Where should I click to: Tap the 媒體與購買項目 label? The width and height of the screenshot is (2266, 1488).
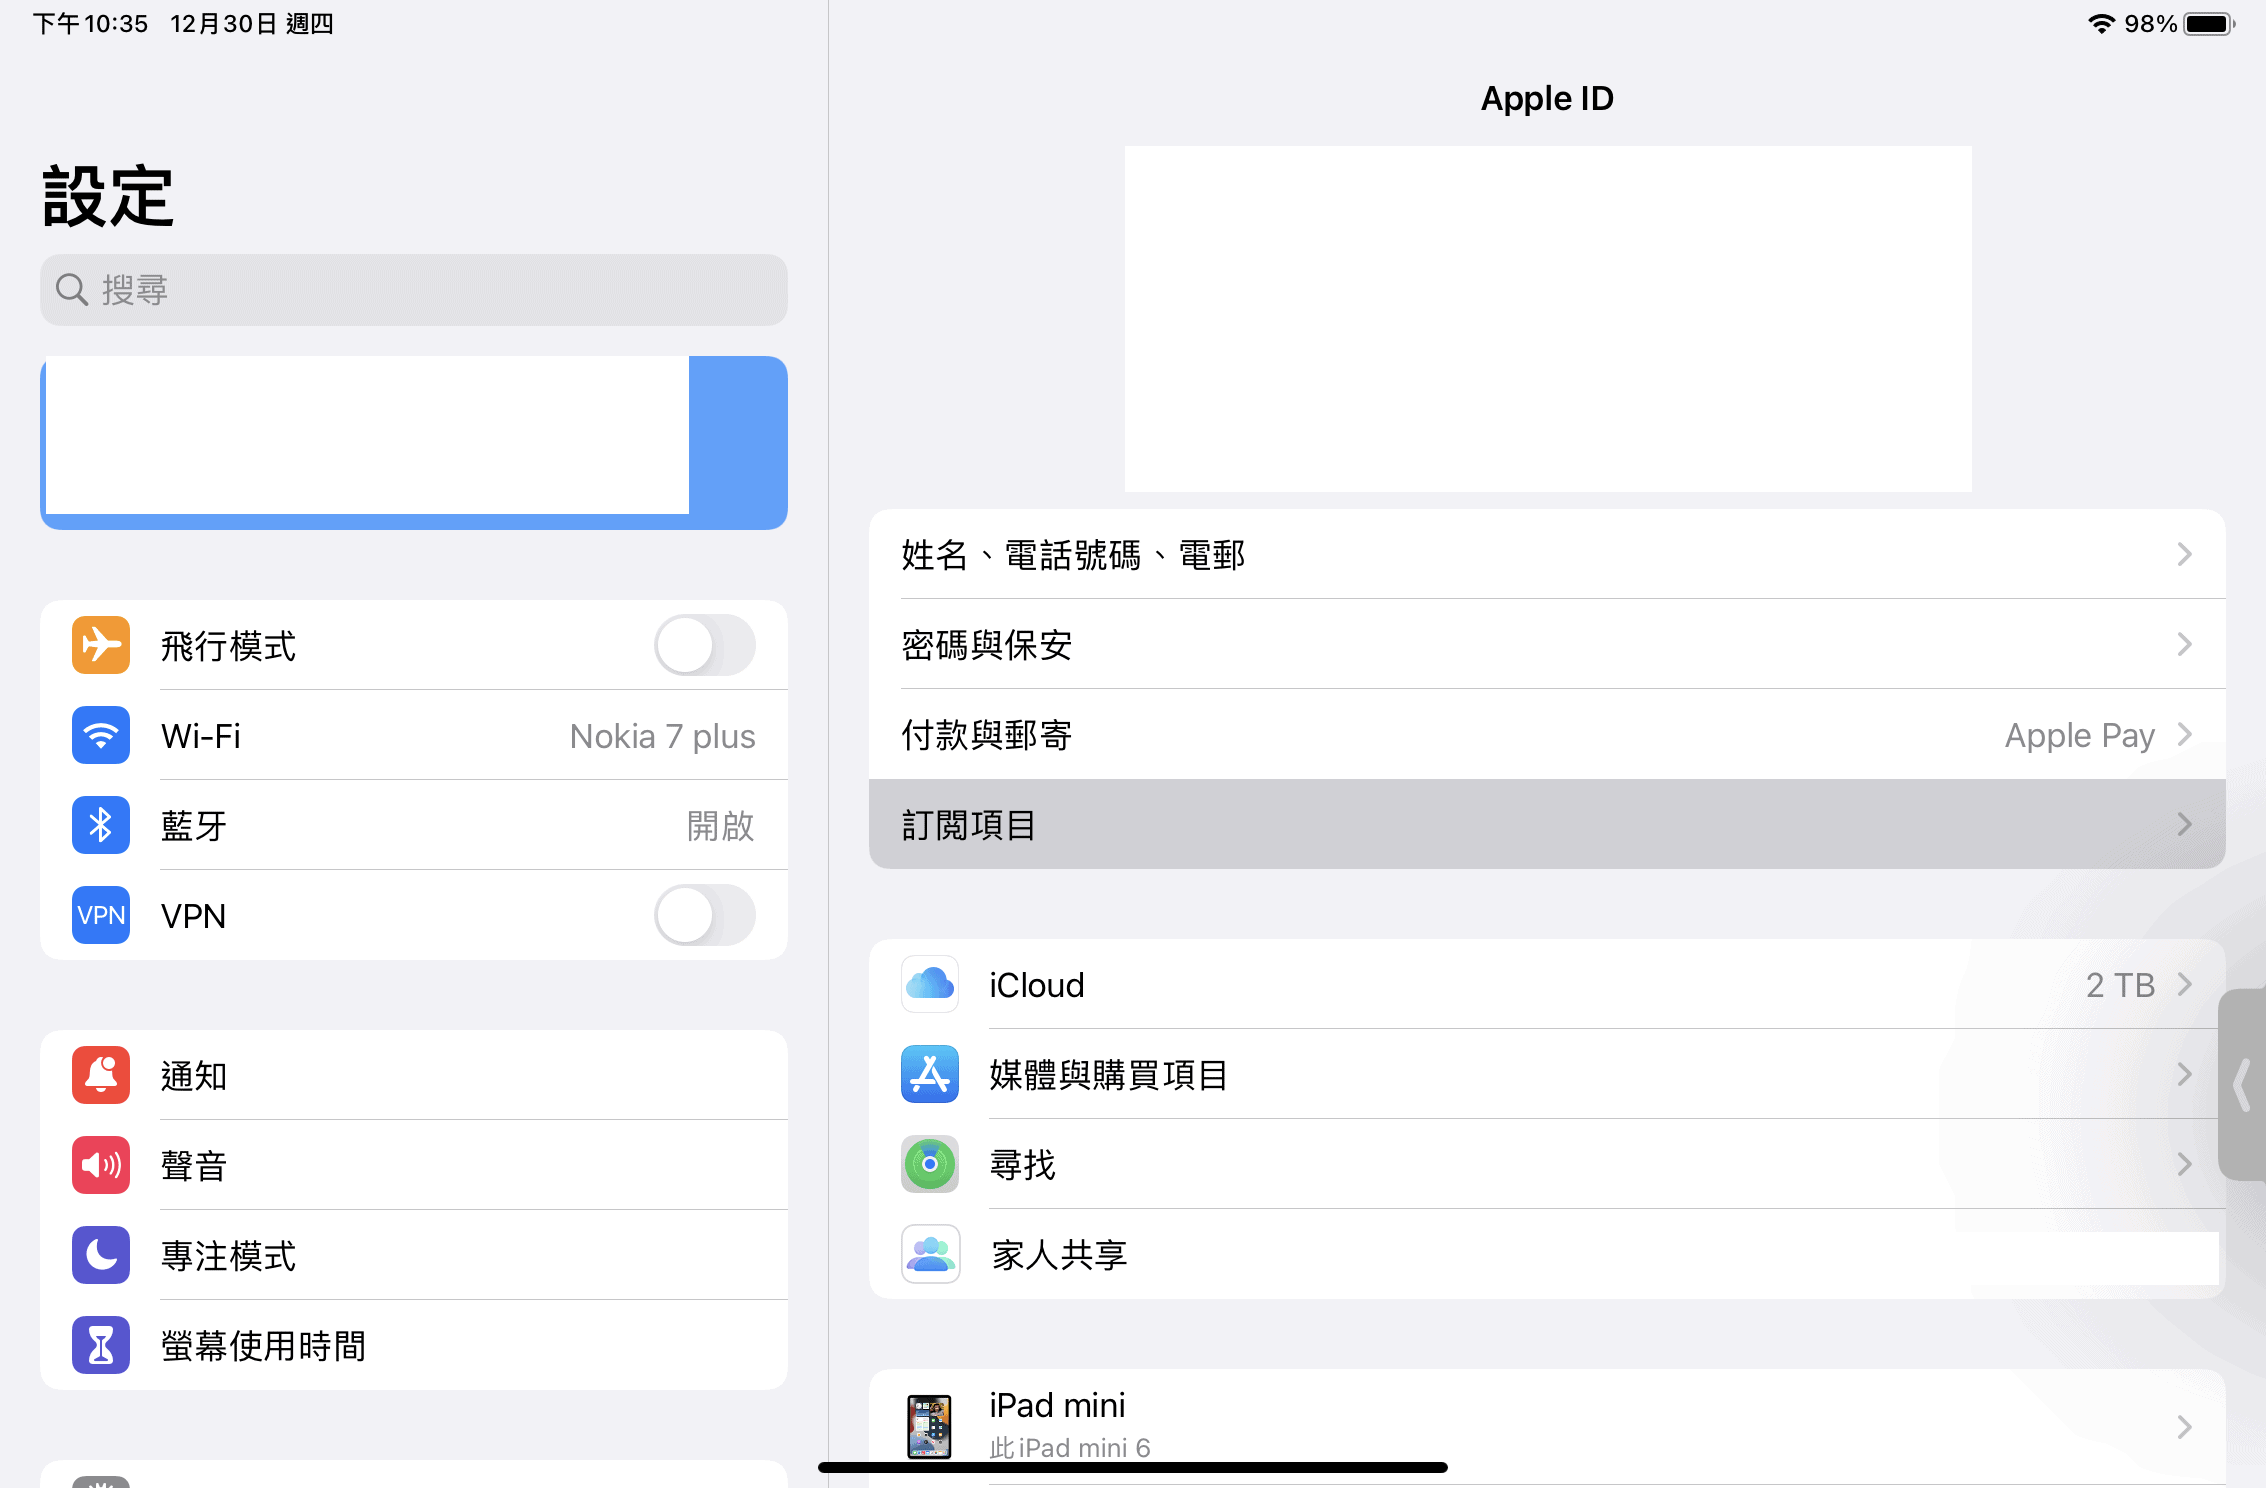(1109, 1075)
